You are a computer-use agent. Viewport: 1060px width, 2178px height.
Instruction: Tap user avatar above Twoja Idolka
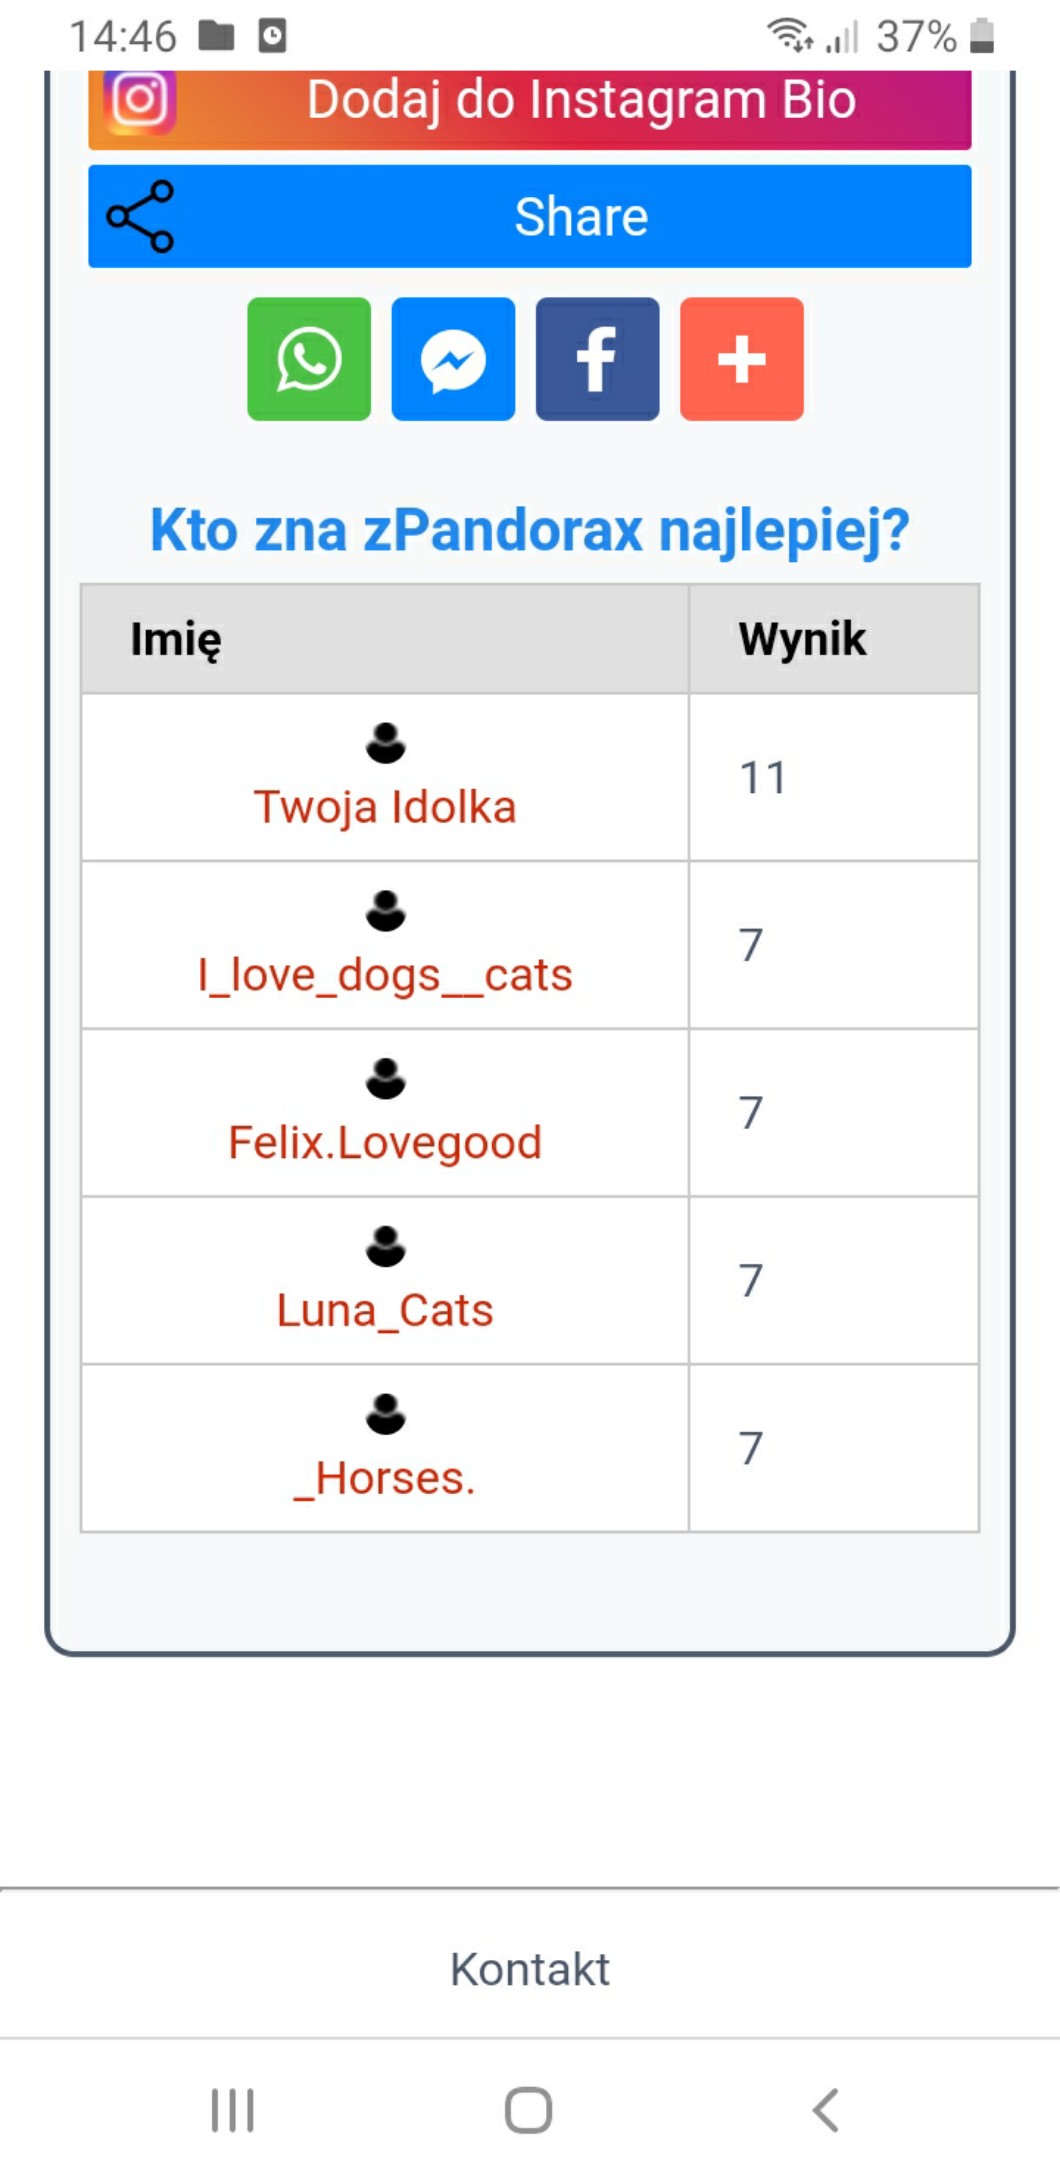[x=385, y=743]
